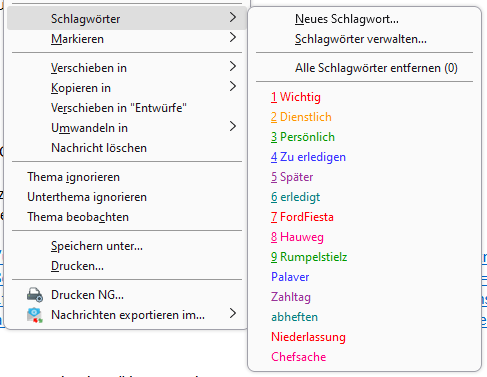Select the 9 Rumpelstielz tag
487x377 pixels.
309,257
